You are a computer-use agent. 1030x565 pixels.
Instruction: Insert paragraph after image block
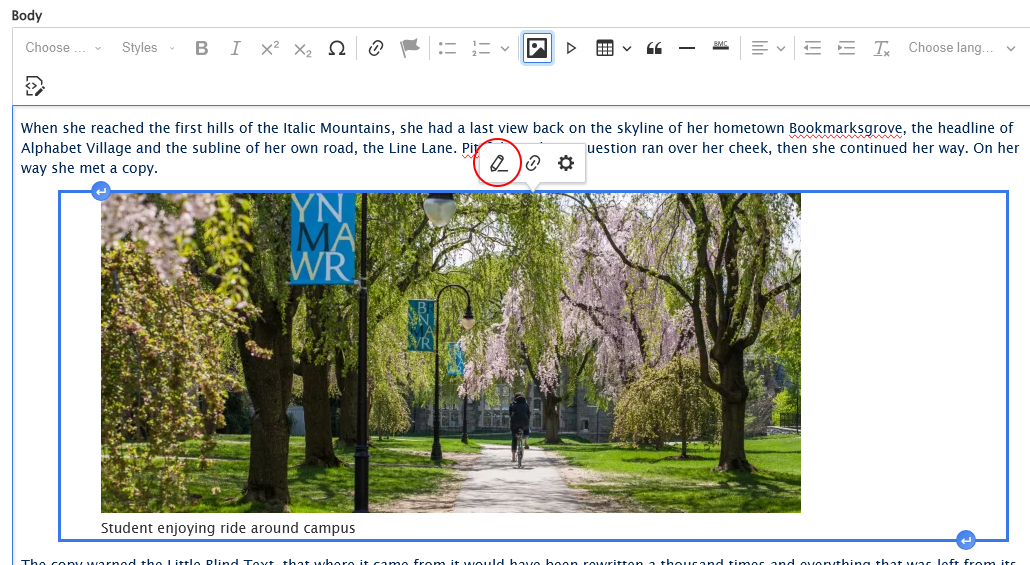(966, 540)
